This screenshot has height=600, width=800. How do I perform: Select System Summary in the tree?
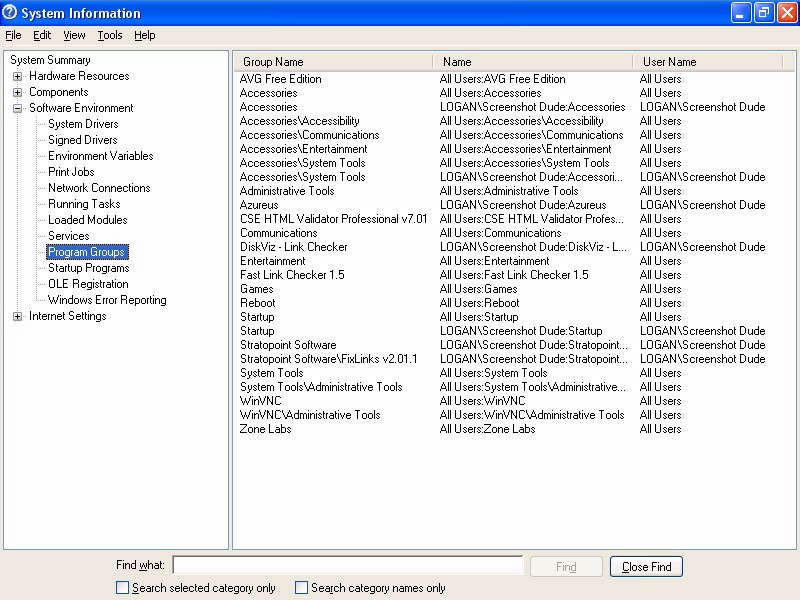tap(50, 60)
